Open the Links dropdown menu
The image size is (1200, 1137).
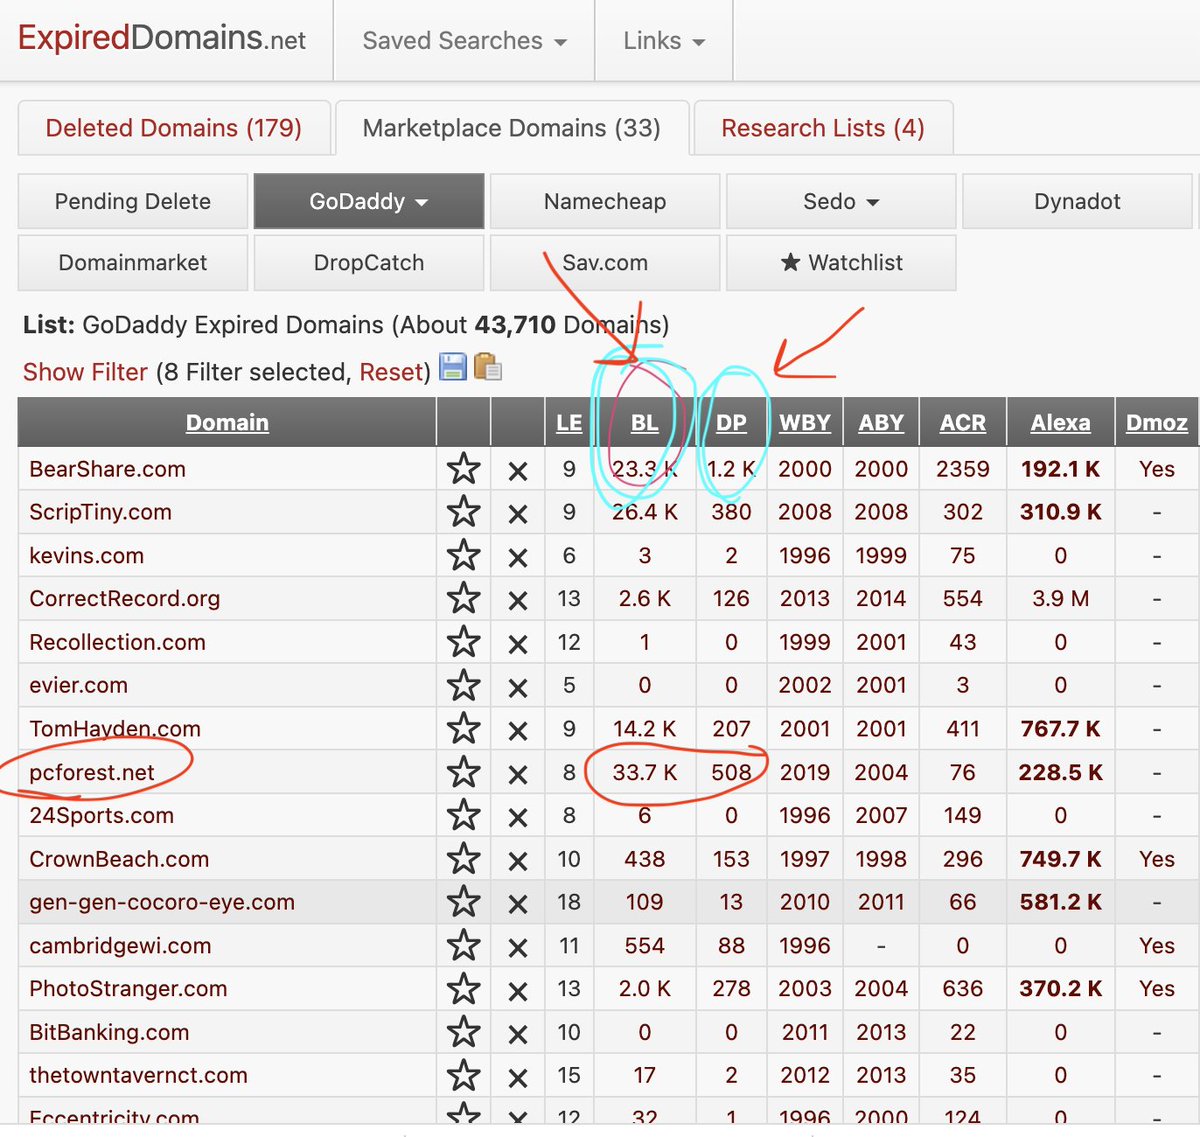[x=664, y=41]
